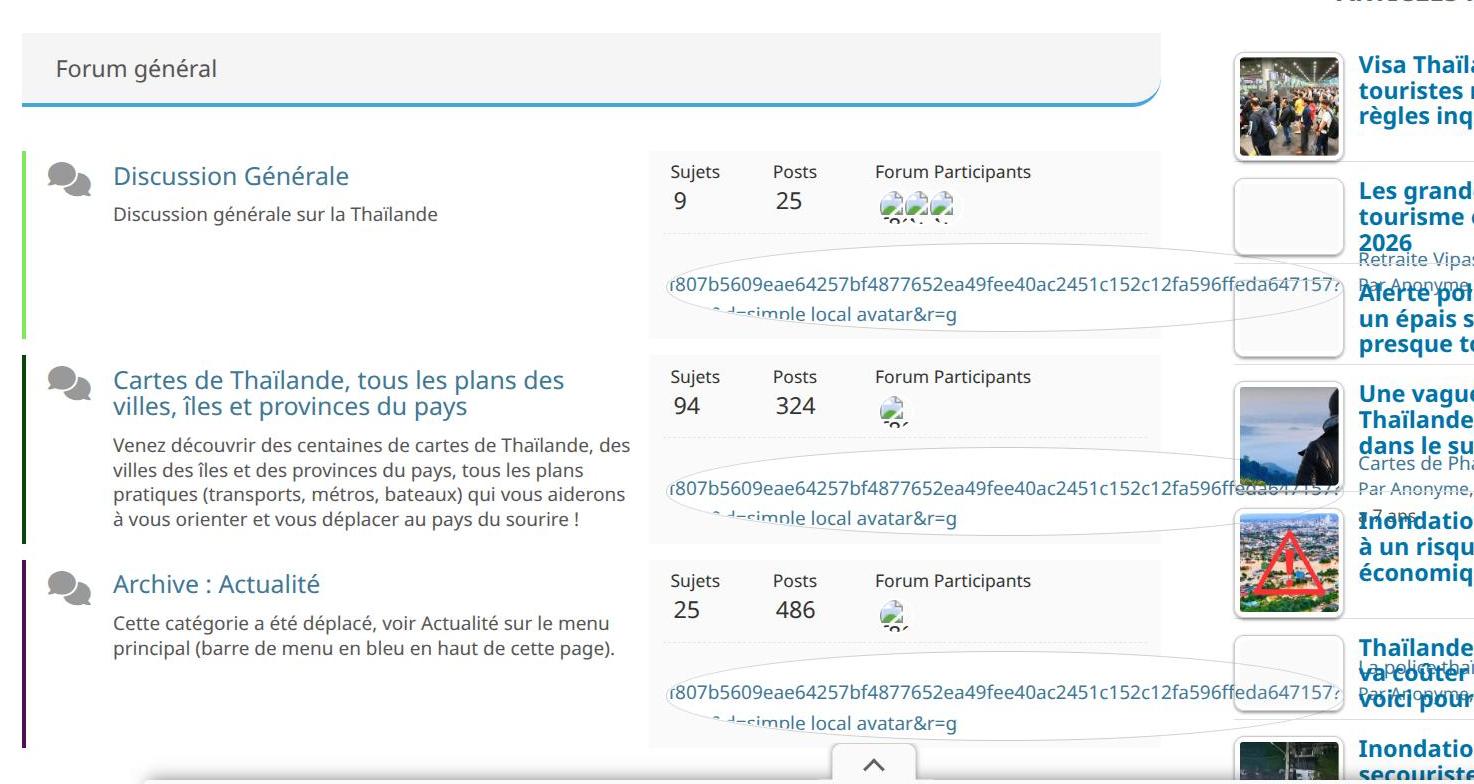Viewport: 1474px width, 784px height.
Task: Click participant avatar in Cartes de Thaïlande row
Action: coord(891,410)
